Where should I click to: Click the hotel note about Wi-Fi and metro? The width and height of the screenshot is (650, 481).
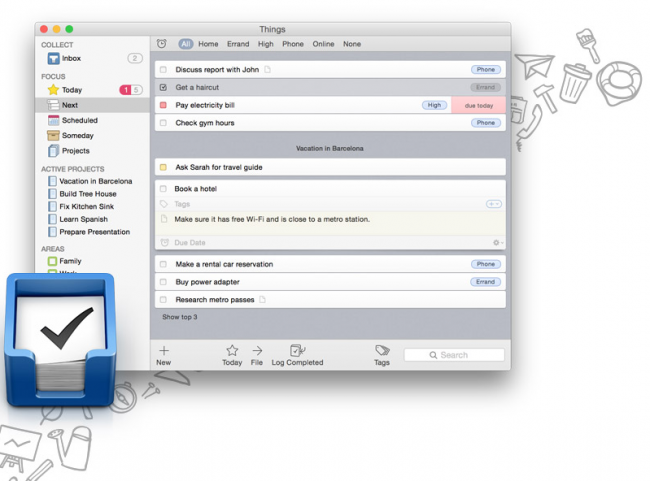pyautogui.click(x=272, y=219)
